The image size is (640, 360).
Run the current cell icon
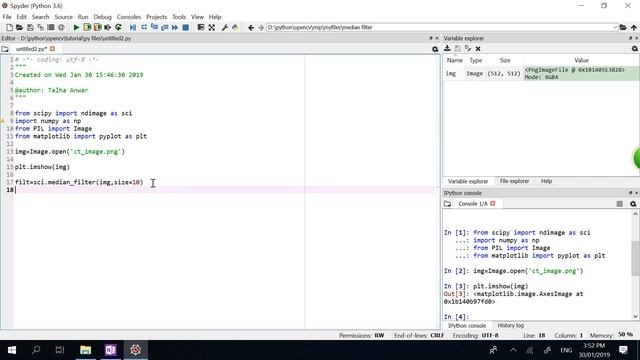(x=87, y=27)
